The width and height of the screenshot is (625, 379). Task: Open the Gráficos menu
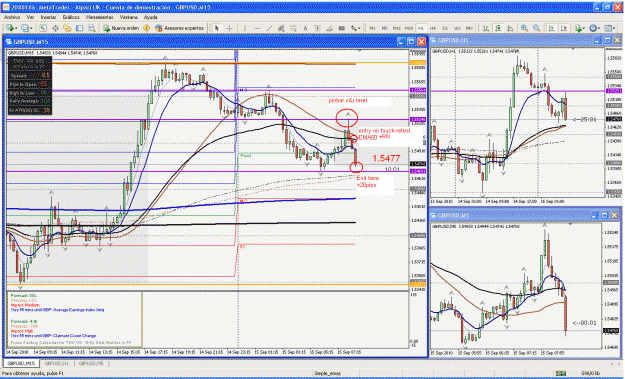71,18
